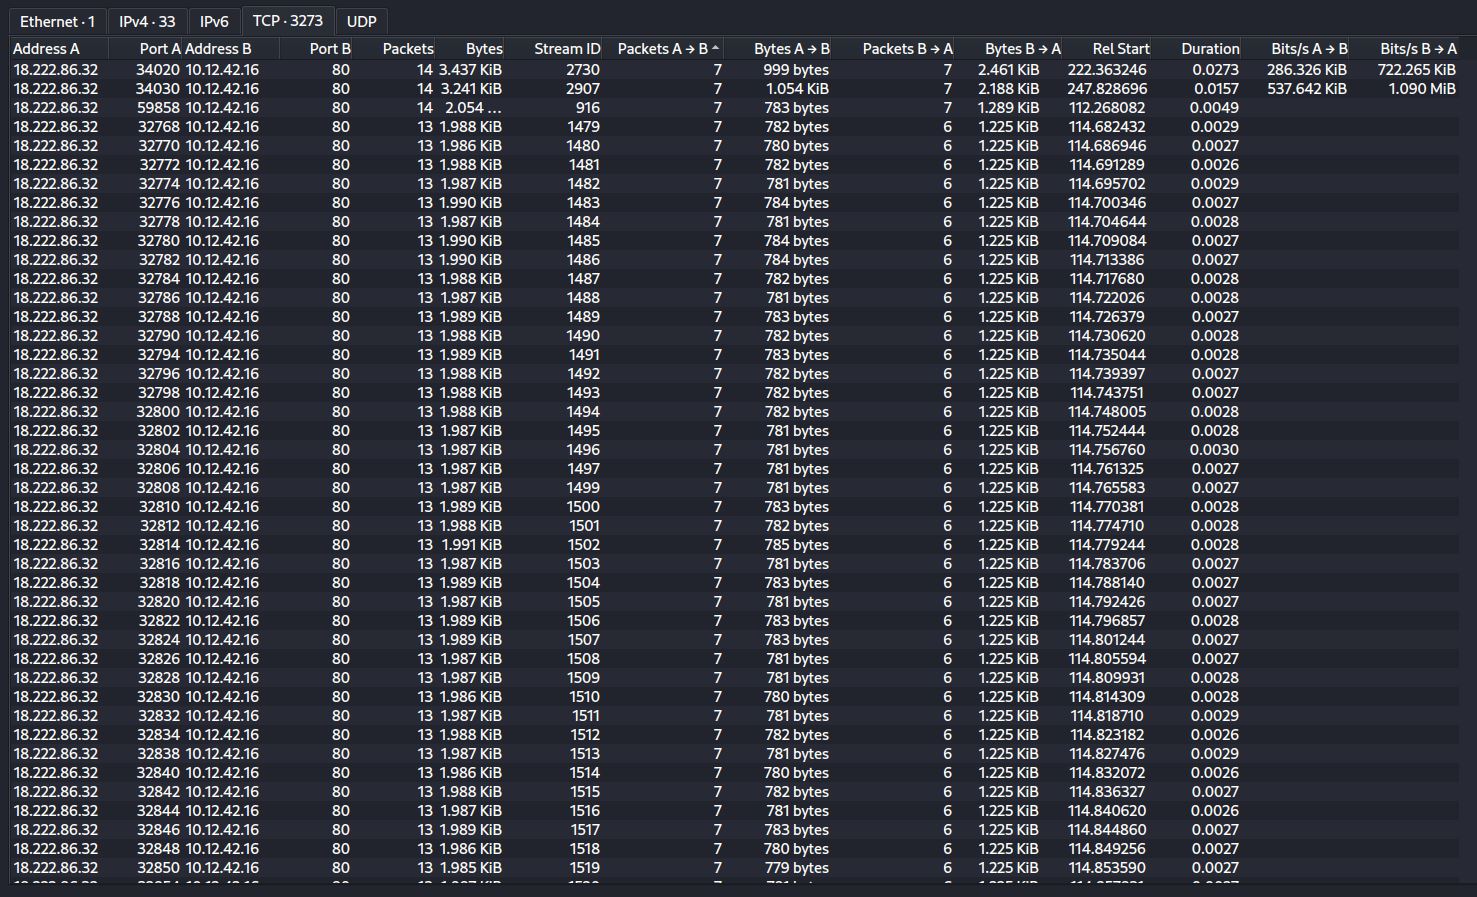
Task: Sort conversations by Packets column
Action: click(x=394, y=48)
